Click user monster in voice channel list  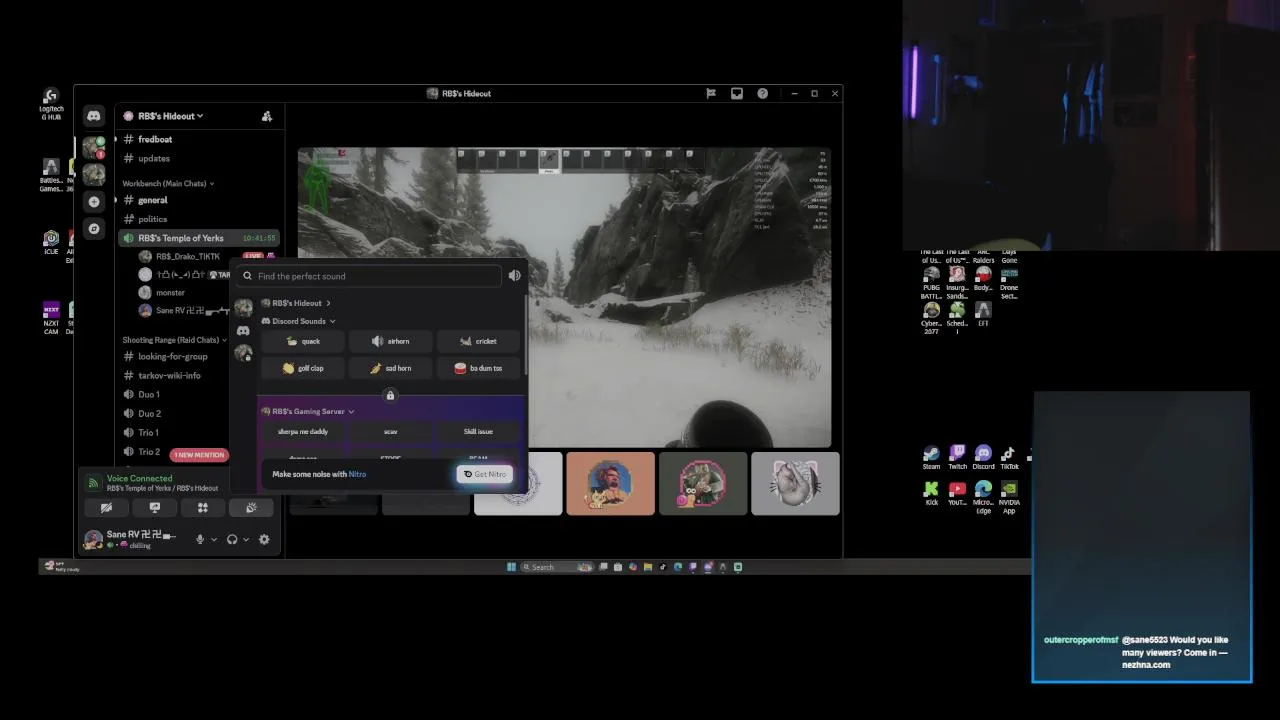point(170,292)
